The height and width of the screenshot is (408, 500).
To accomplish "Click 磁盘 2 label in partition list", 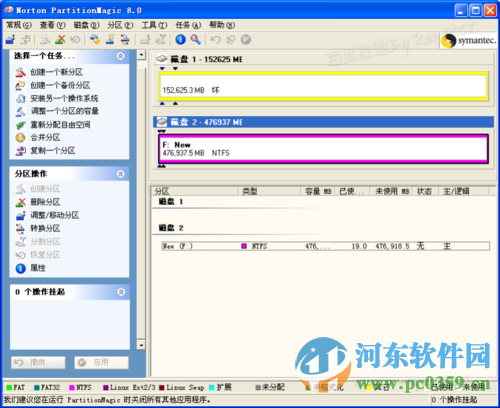I will click(171, 228).
